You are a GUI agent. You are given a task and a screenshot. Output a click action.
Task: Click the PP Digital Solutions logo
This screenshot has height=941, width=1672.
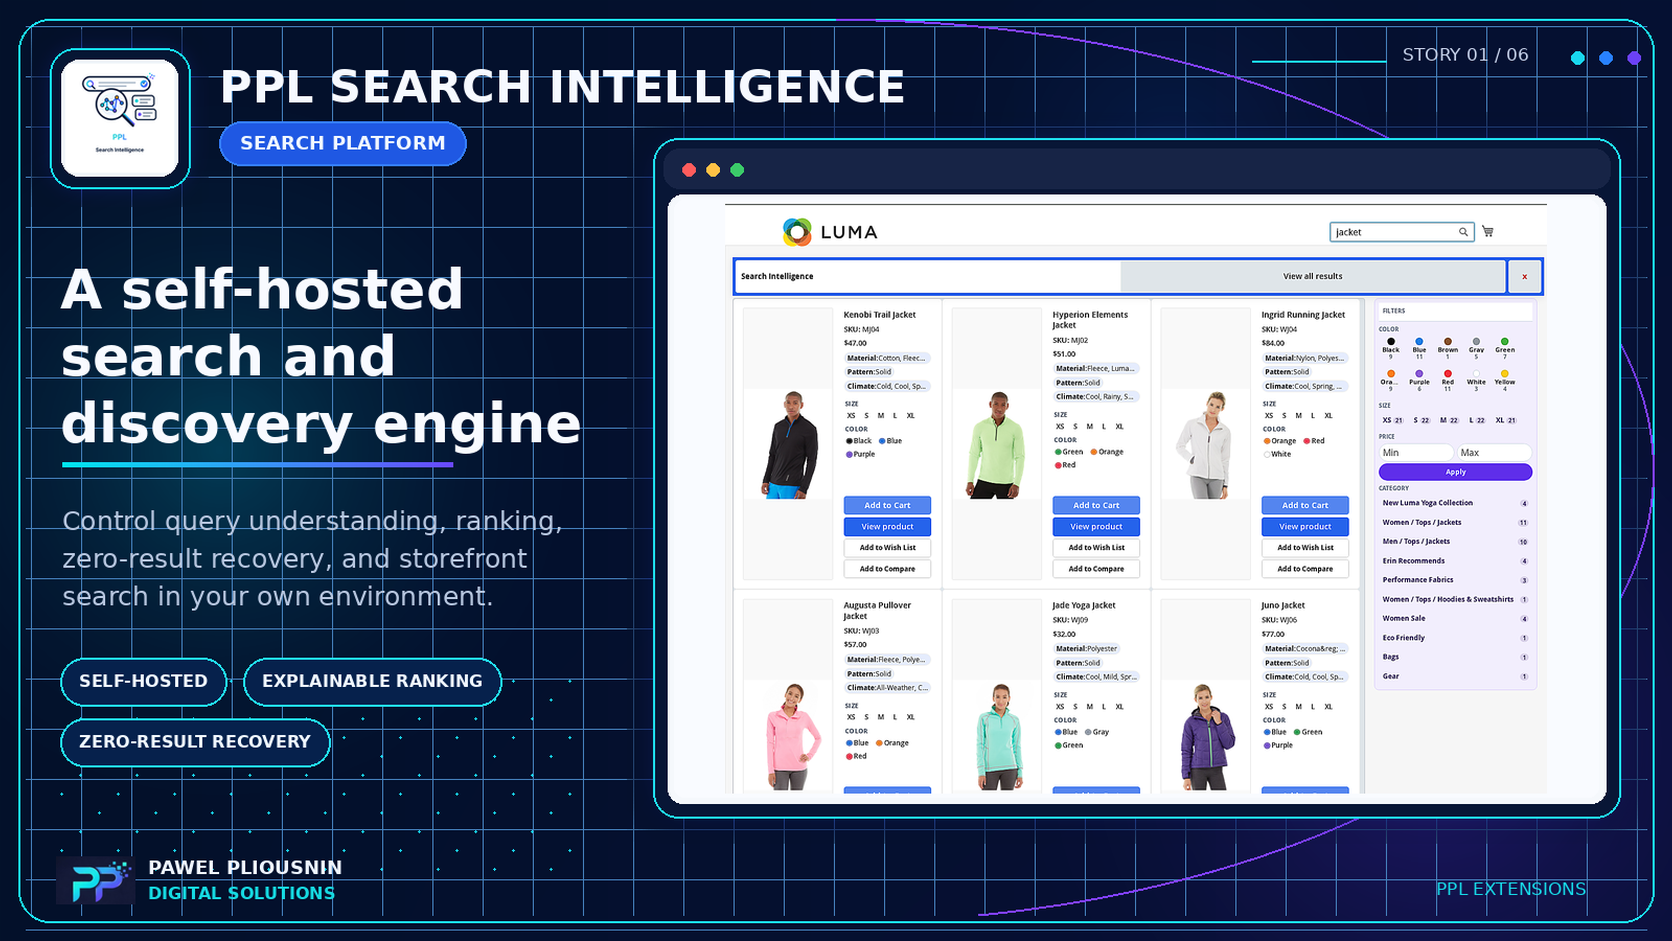coord(96,881)
